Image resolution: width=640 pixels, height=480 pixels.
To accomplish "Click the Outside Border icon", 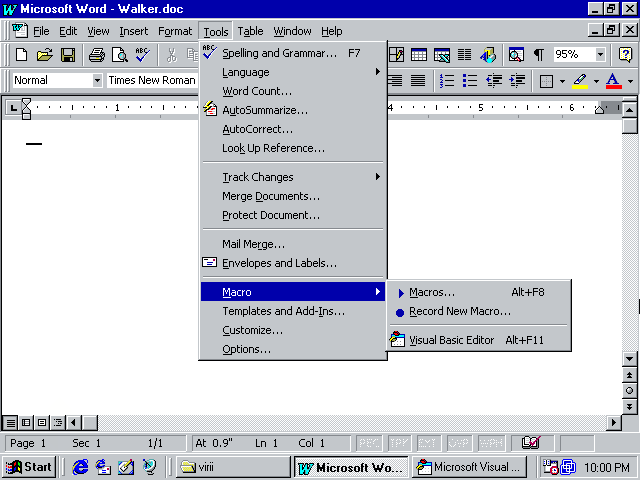I will 546,81.
